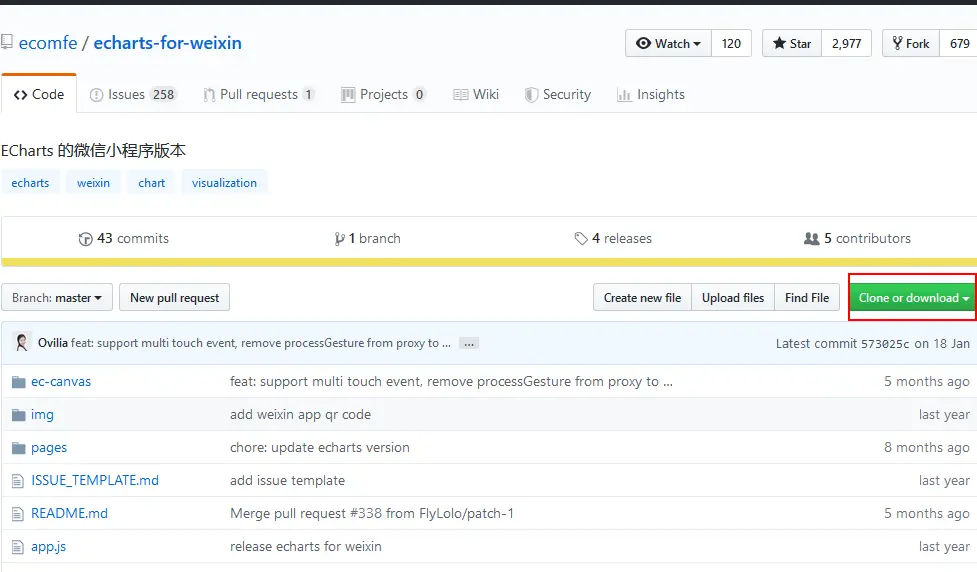Open the Projects tab
Screen dimensions: 977x572
click(384, 94)
